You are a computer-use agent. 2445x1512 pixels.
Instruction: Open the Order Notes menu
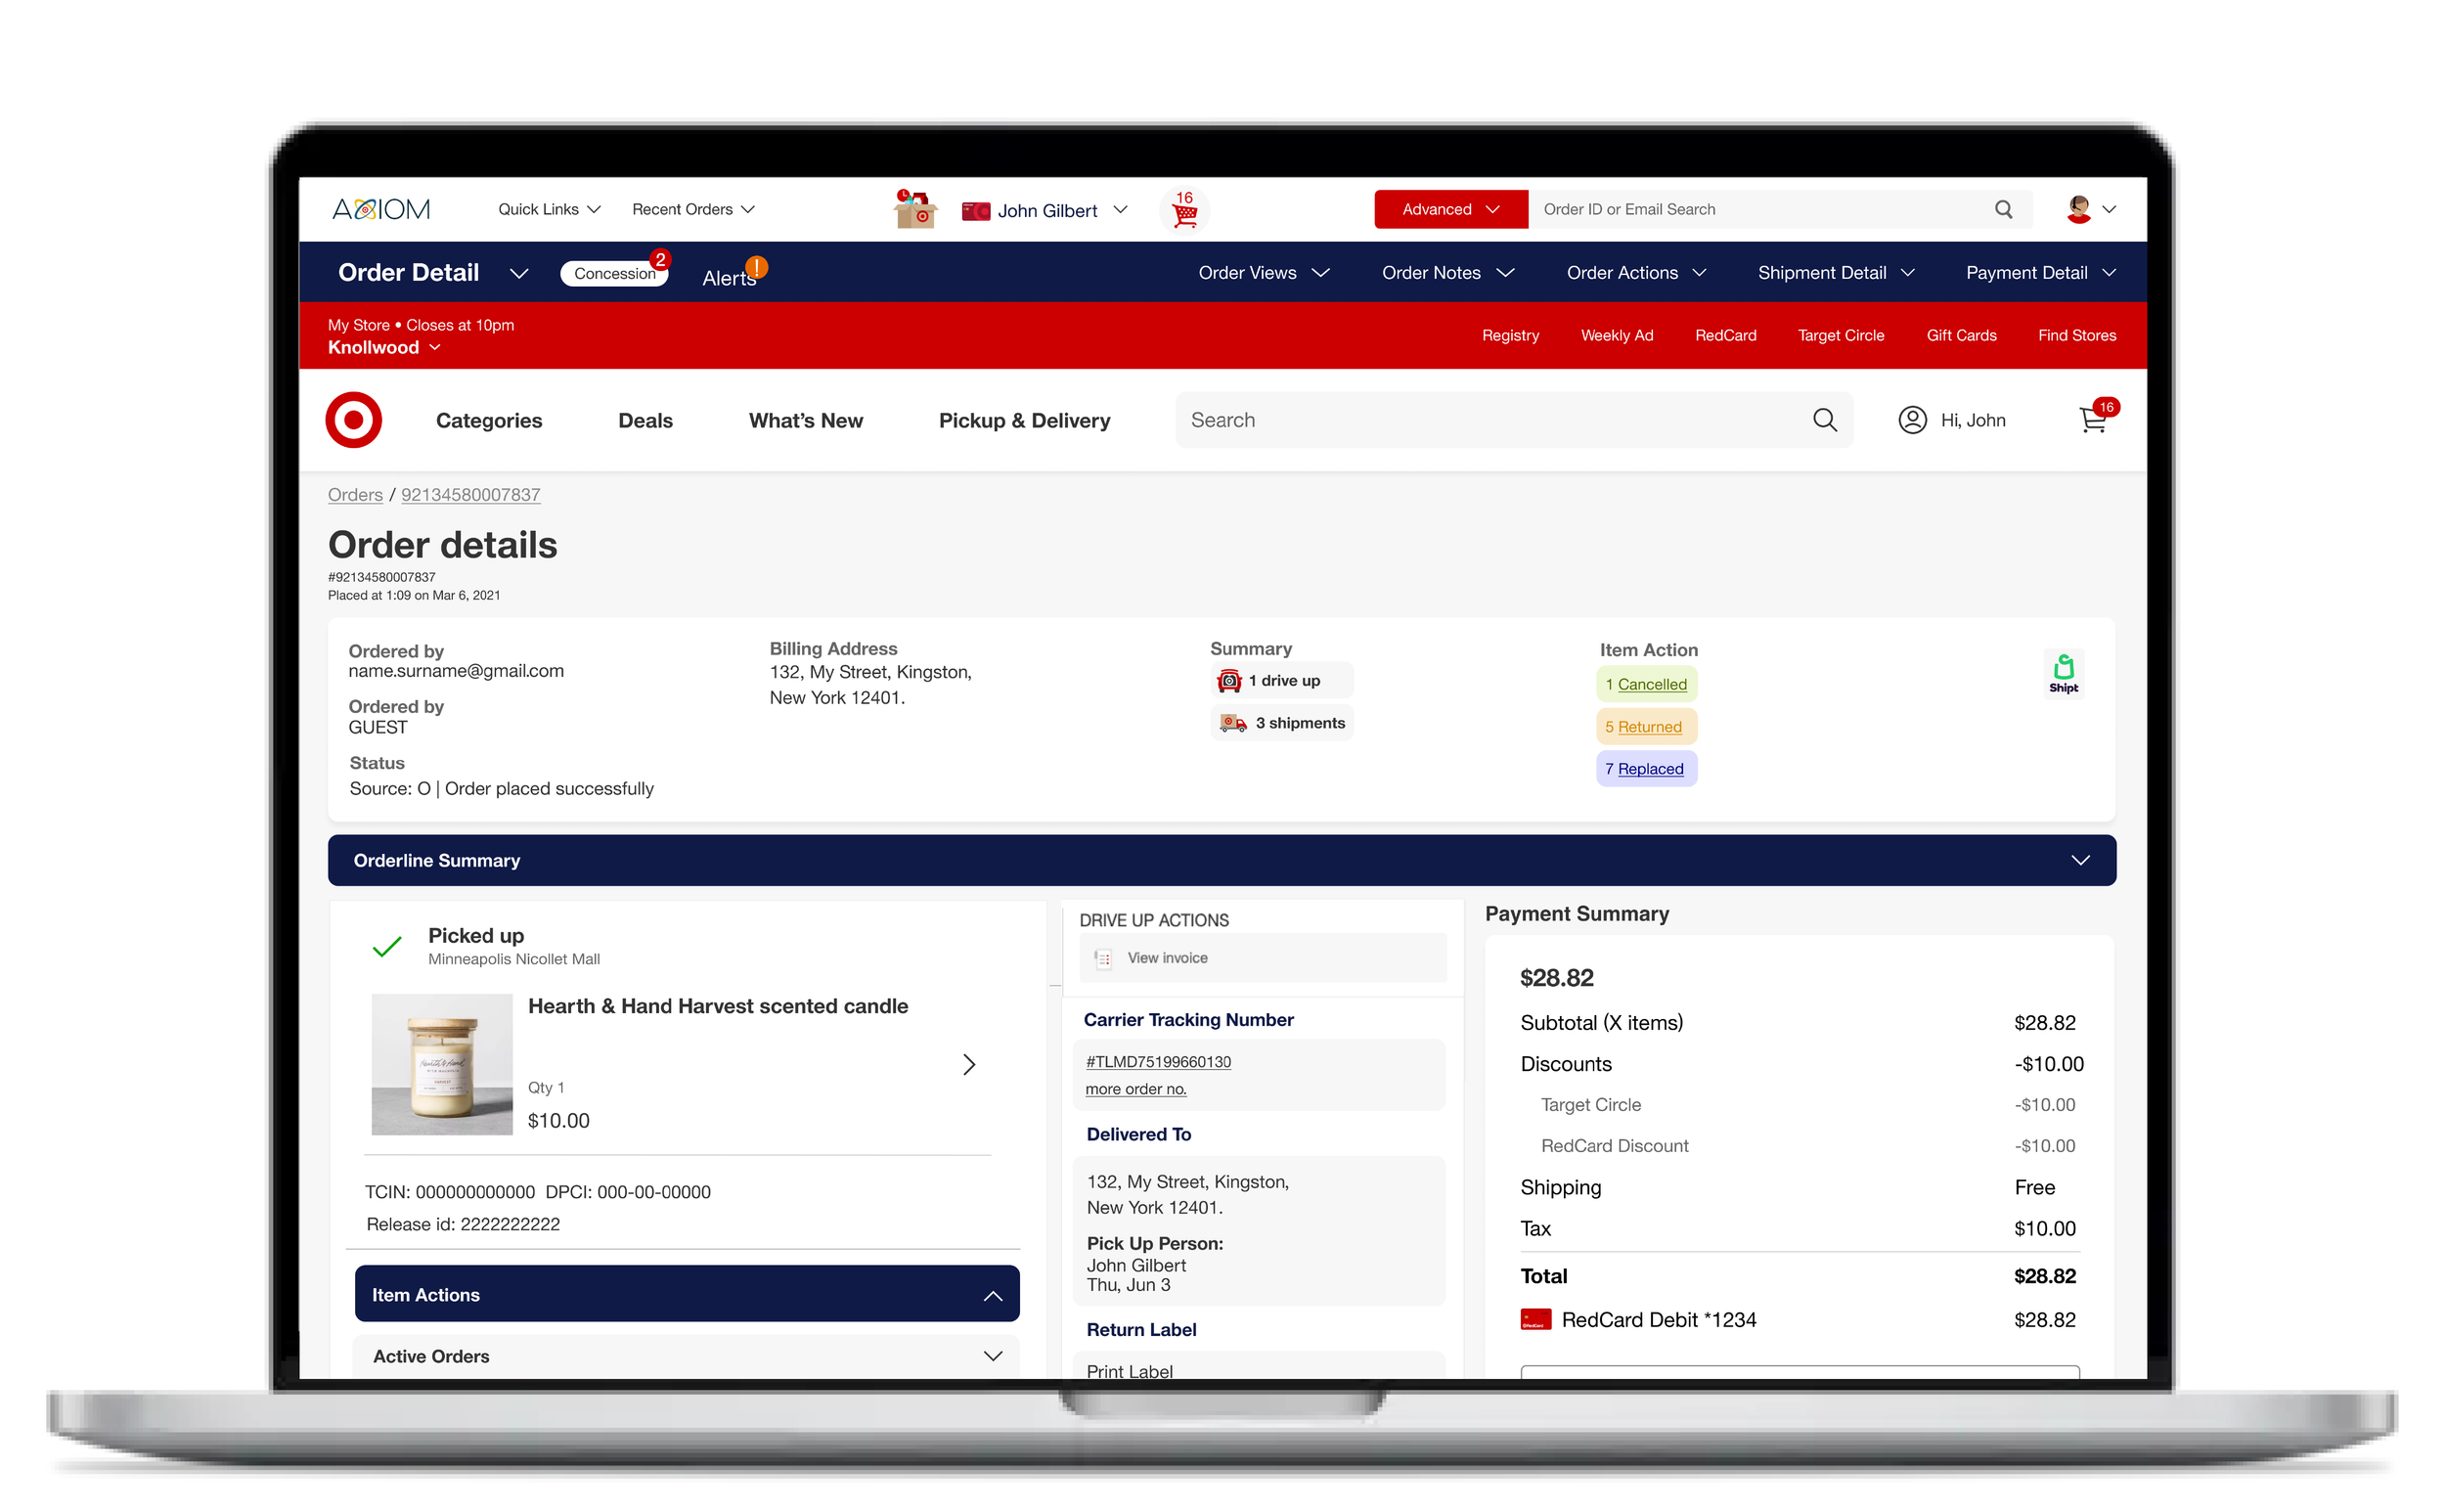point(1447,272)
